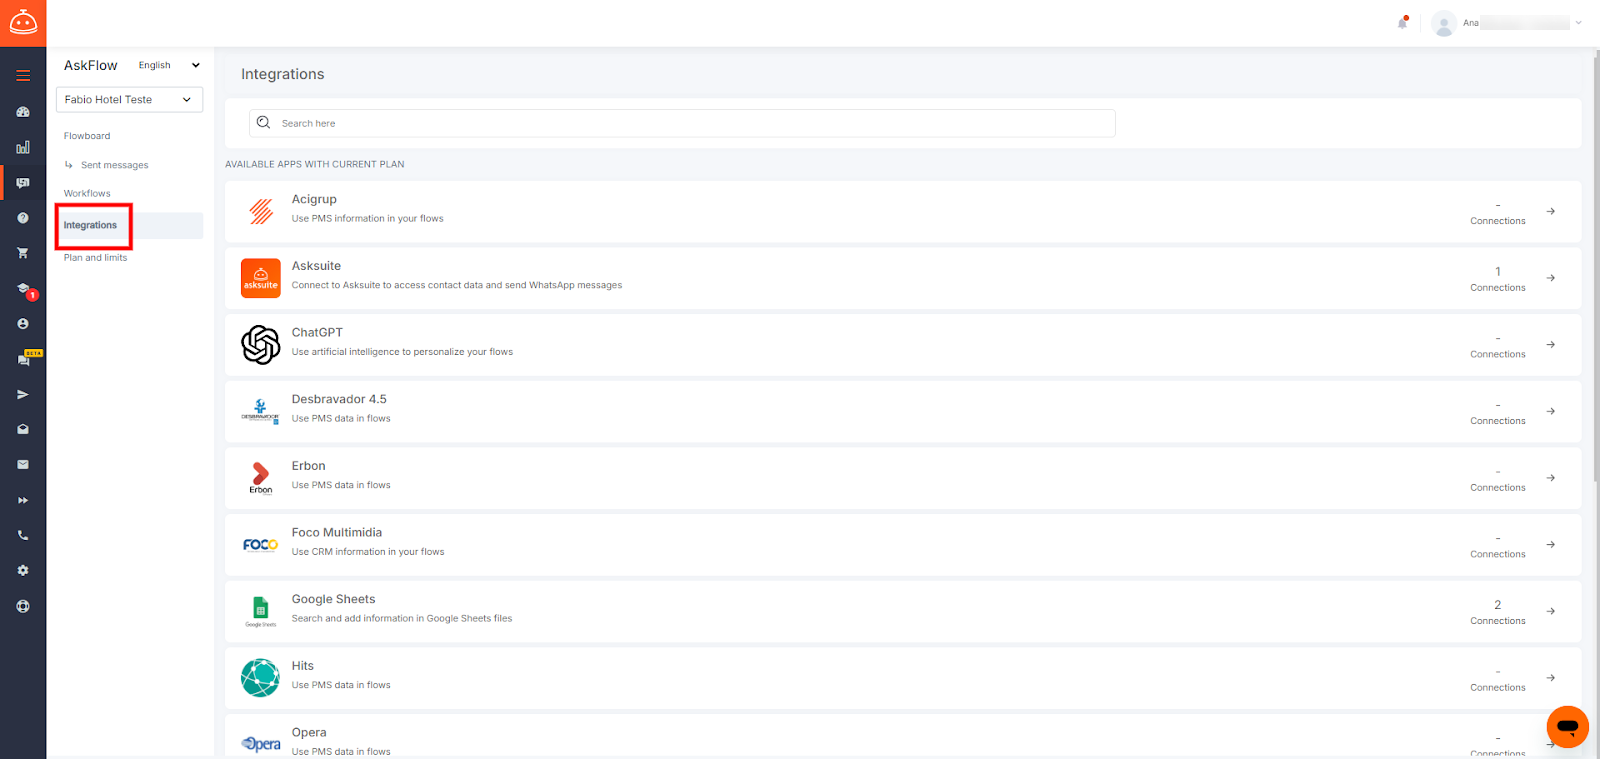Open the graduation cap icon with badge
The height and width of the screenshot is (759, 1600).
coord(23,289)
